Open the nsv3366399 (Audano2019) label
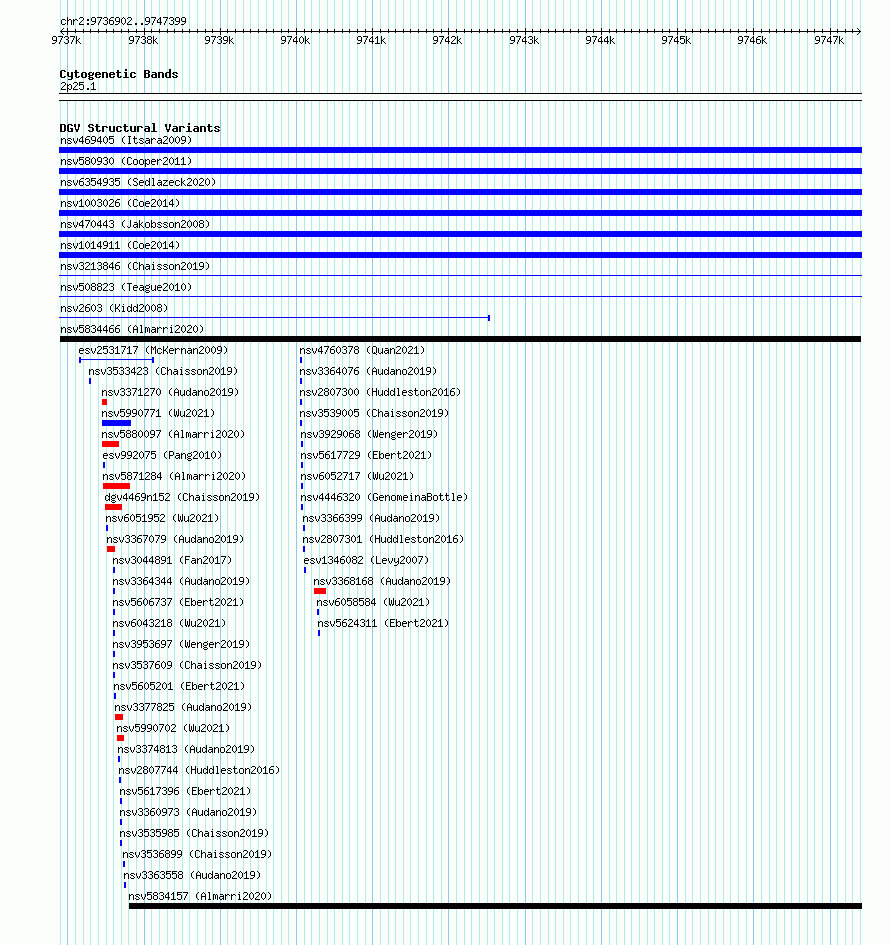This screenshot has height=945, width=890. [x=371, y=519]
